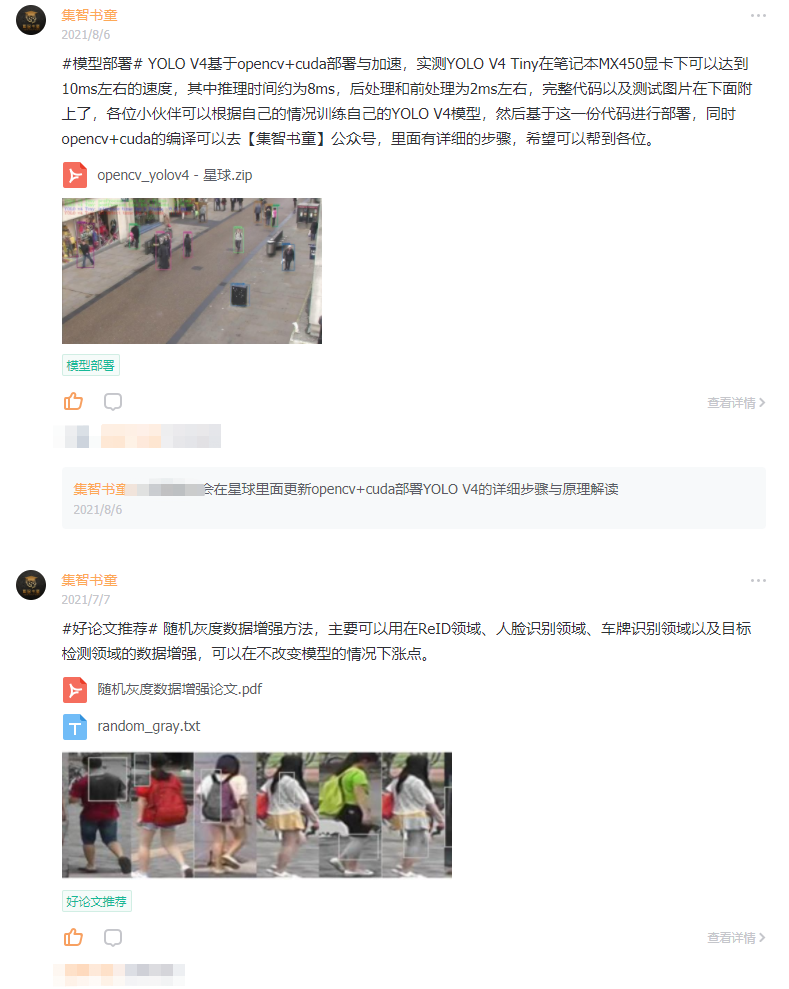The height and width of the screenshot is (989, 789).
Task: Open 集智书童 profile from the second post's name
Action: click(90, 580)
